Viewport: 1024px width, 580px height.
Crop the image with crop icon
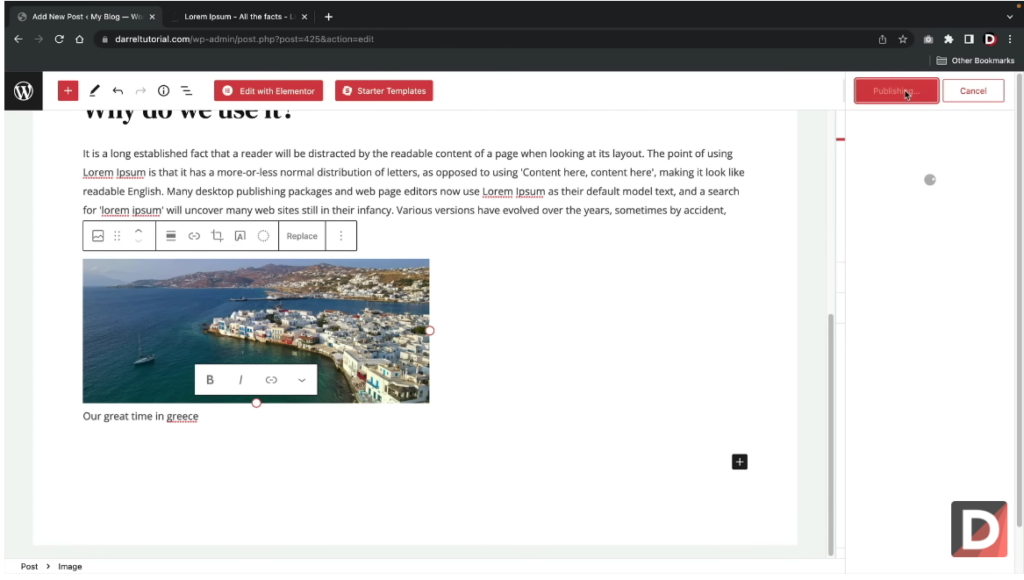point(217,236)
